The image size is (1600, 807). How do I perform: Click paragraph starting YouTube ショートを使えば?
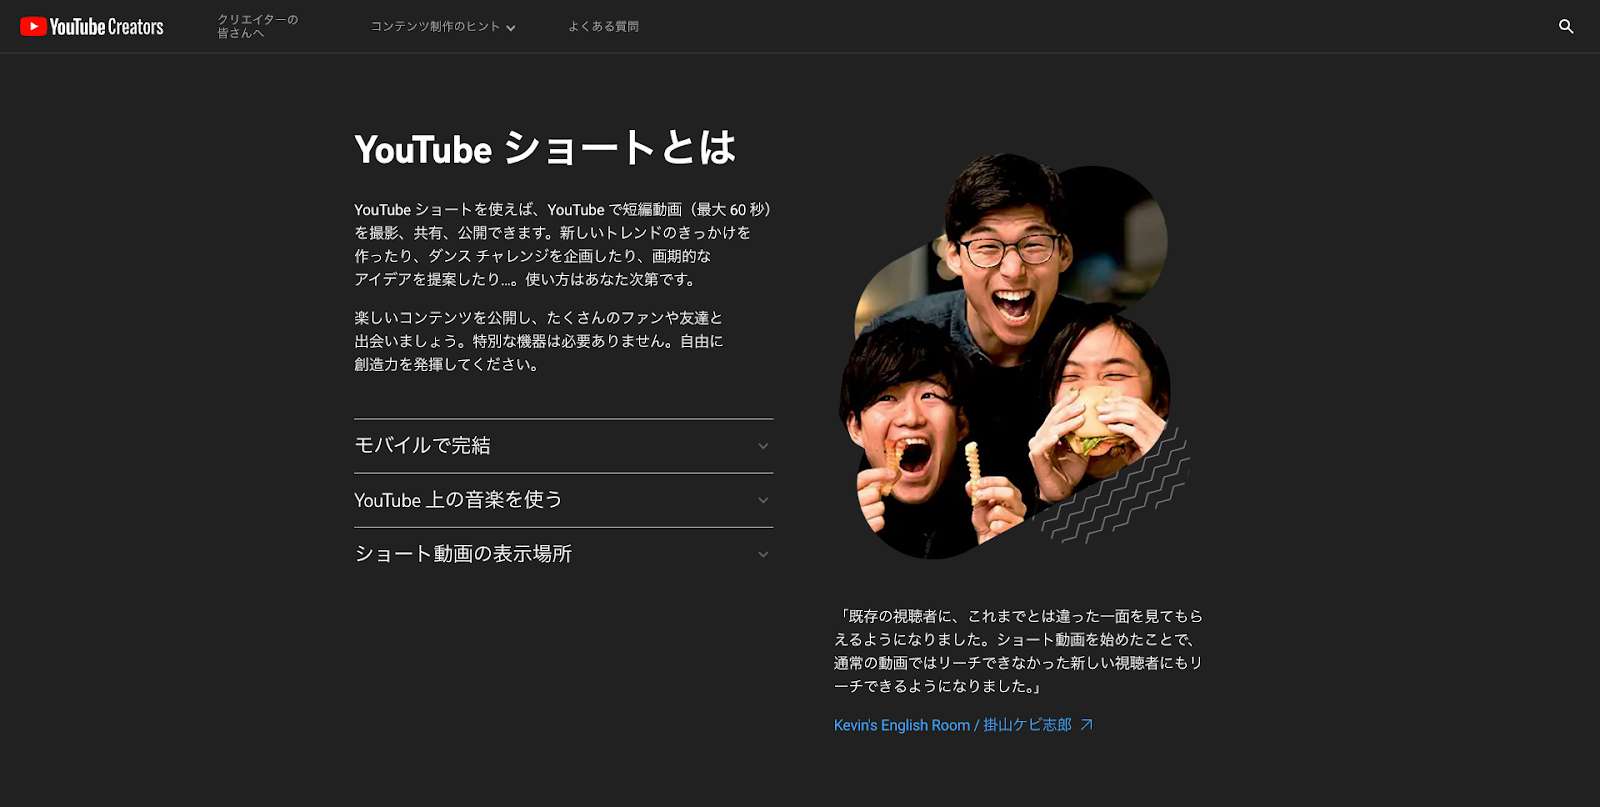pyautogui.click(x=563, y=244)
